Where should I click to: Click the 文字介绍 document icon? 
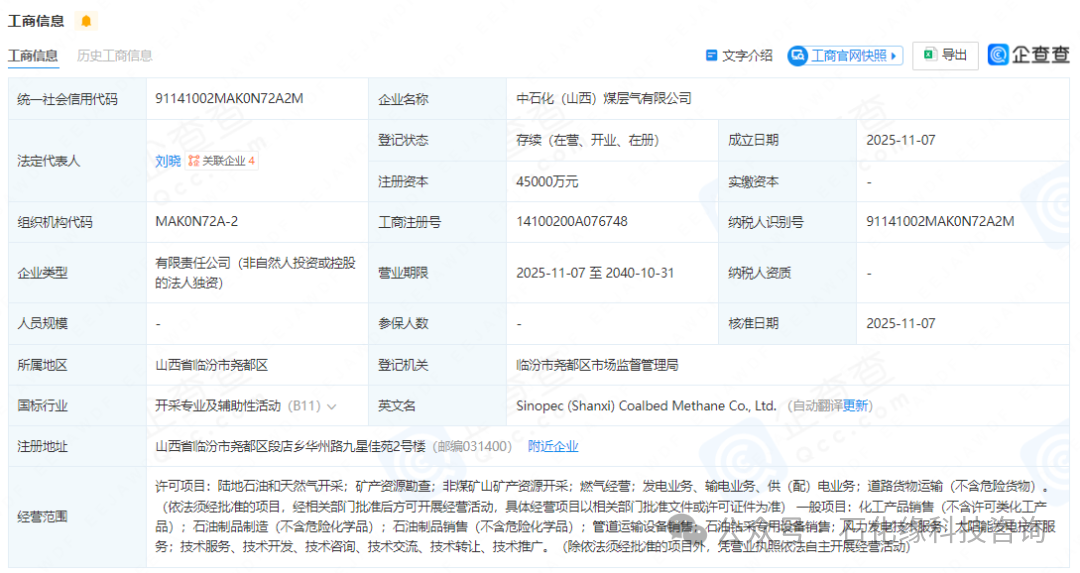(712, 56)
